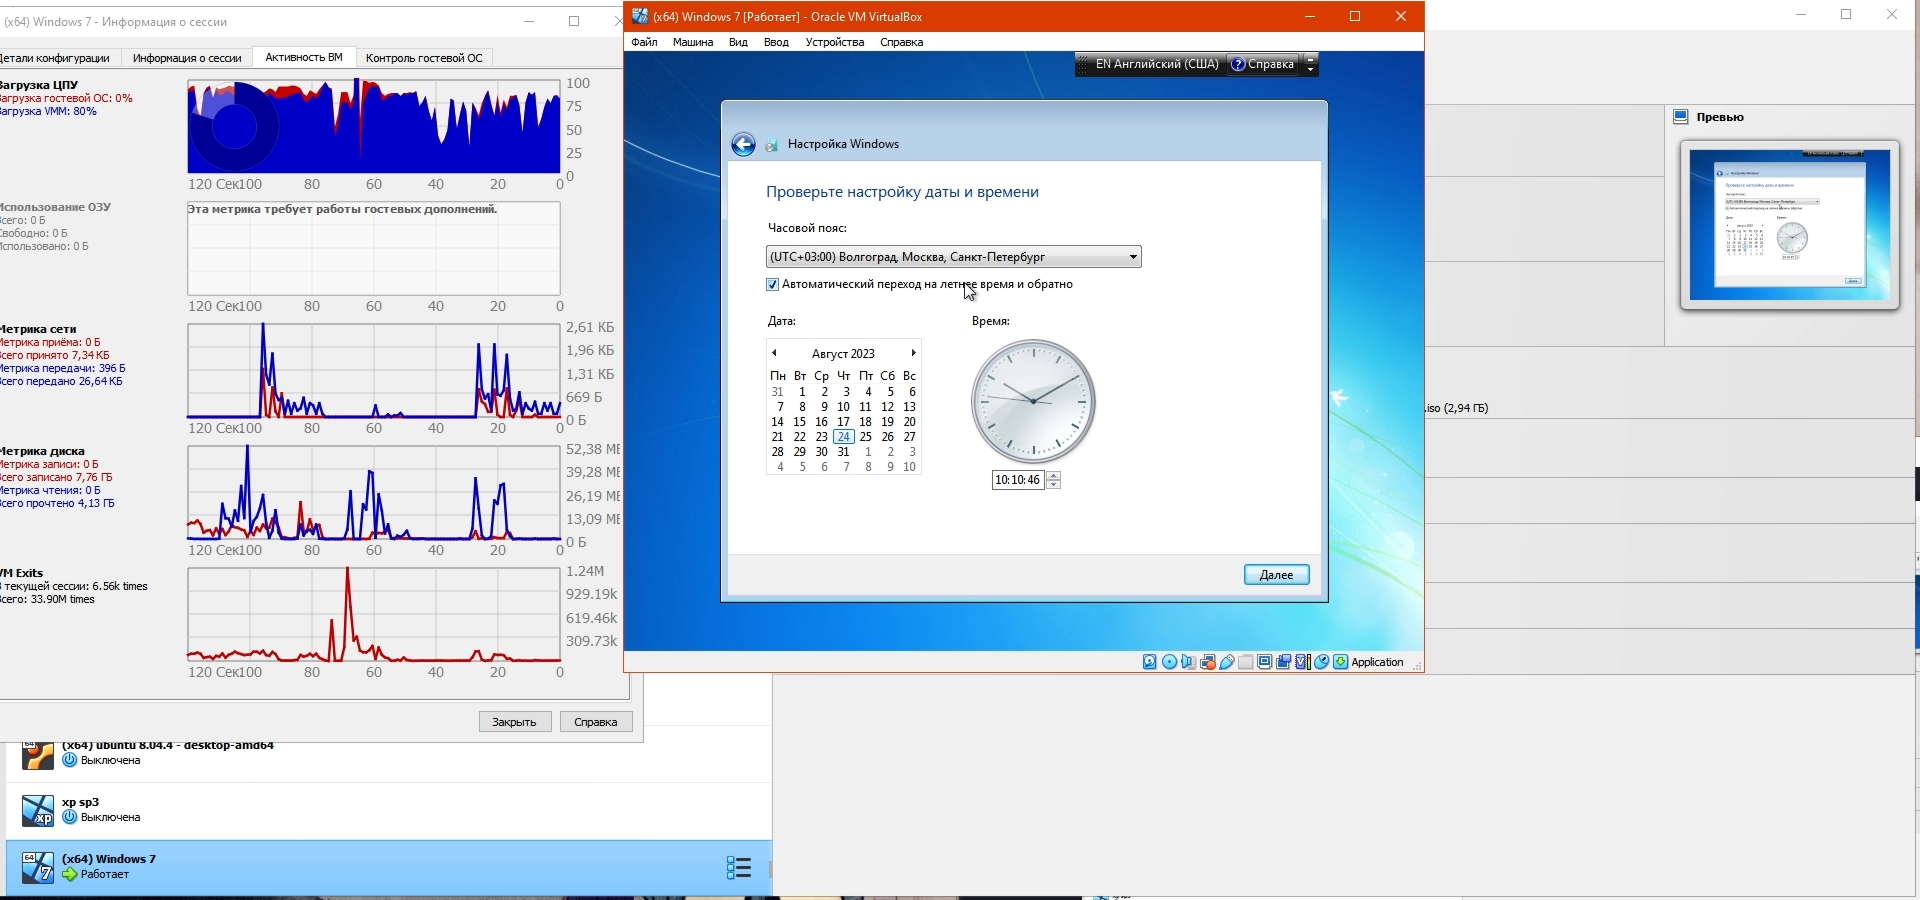1920x900 pixels.
Task: Switch to the Контроль гостевой ОС tab
Action: tap(424, 58)
